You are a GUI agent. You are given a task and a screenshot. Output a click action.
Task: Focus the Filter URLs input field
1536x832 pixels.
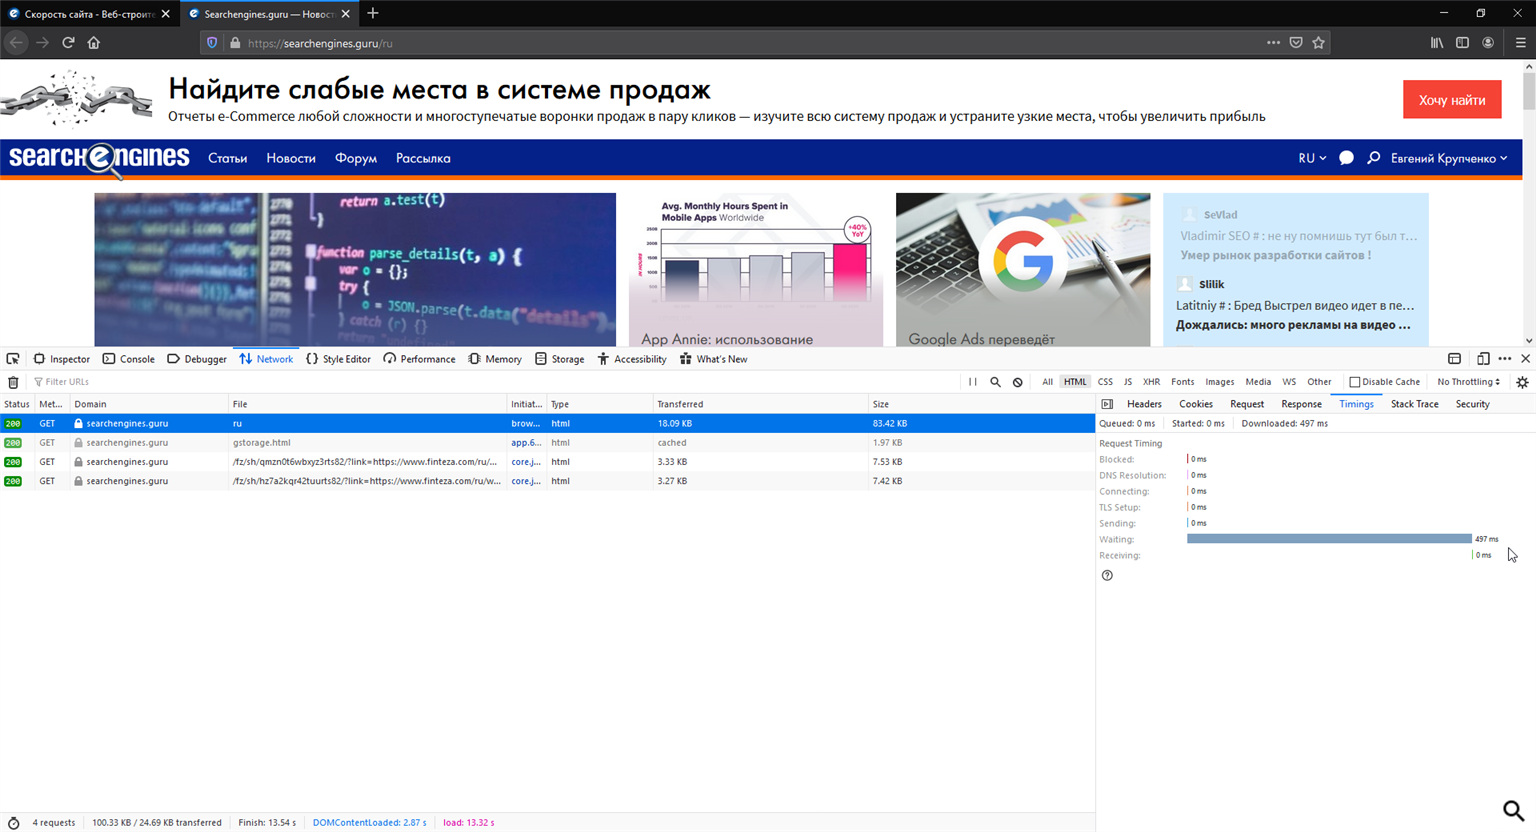click(490, 382)
